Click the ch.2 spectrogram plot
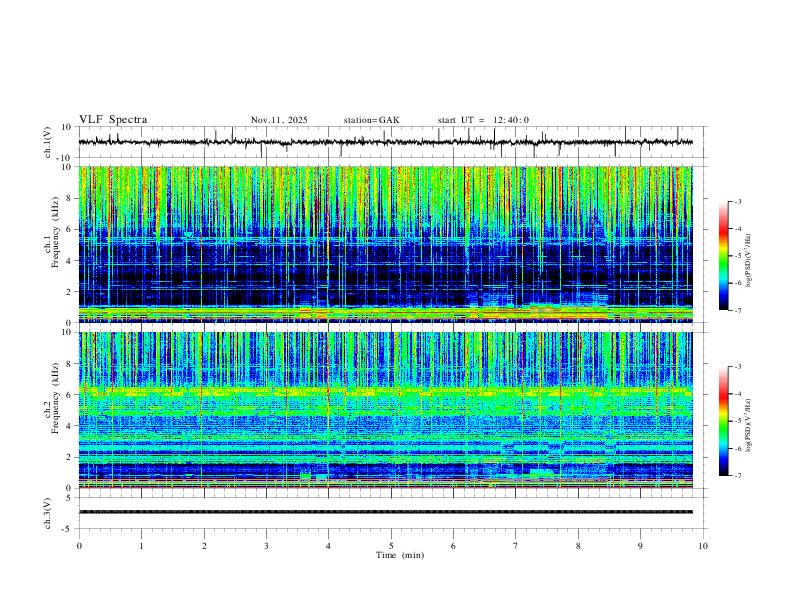 [x=386, y=410]
